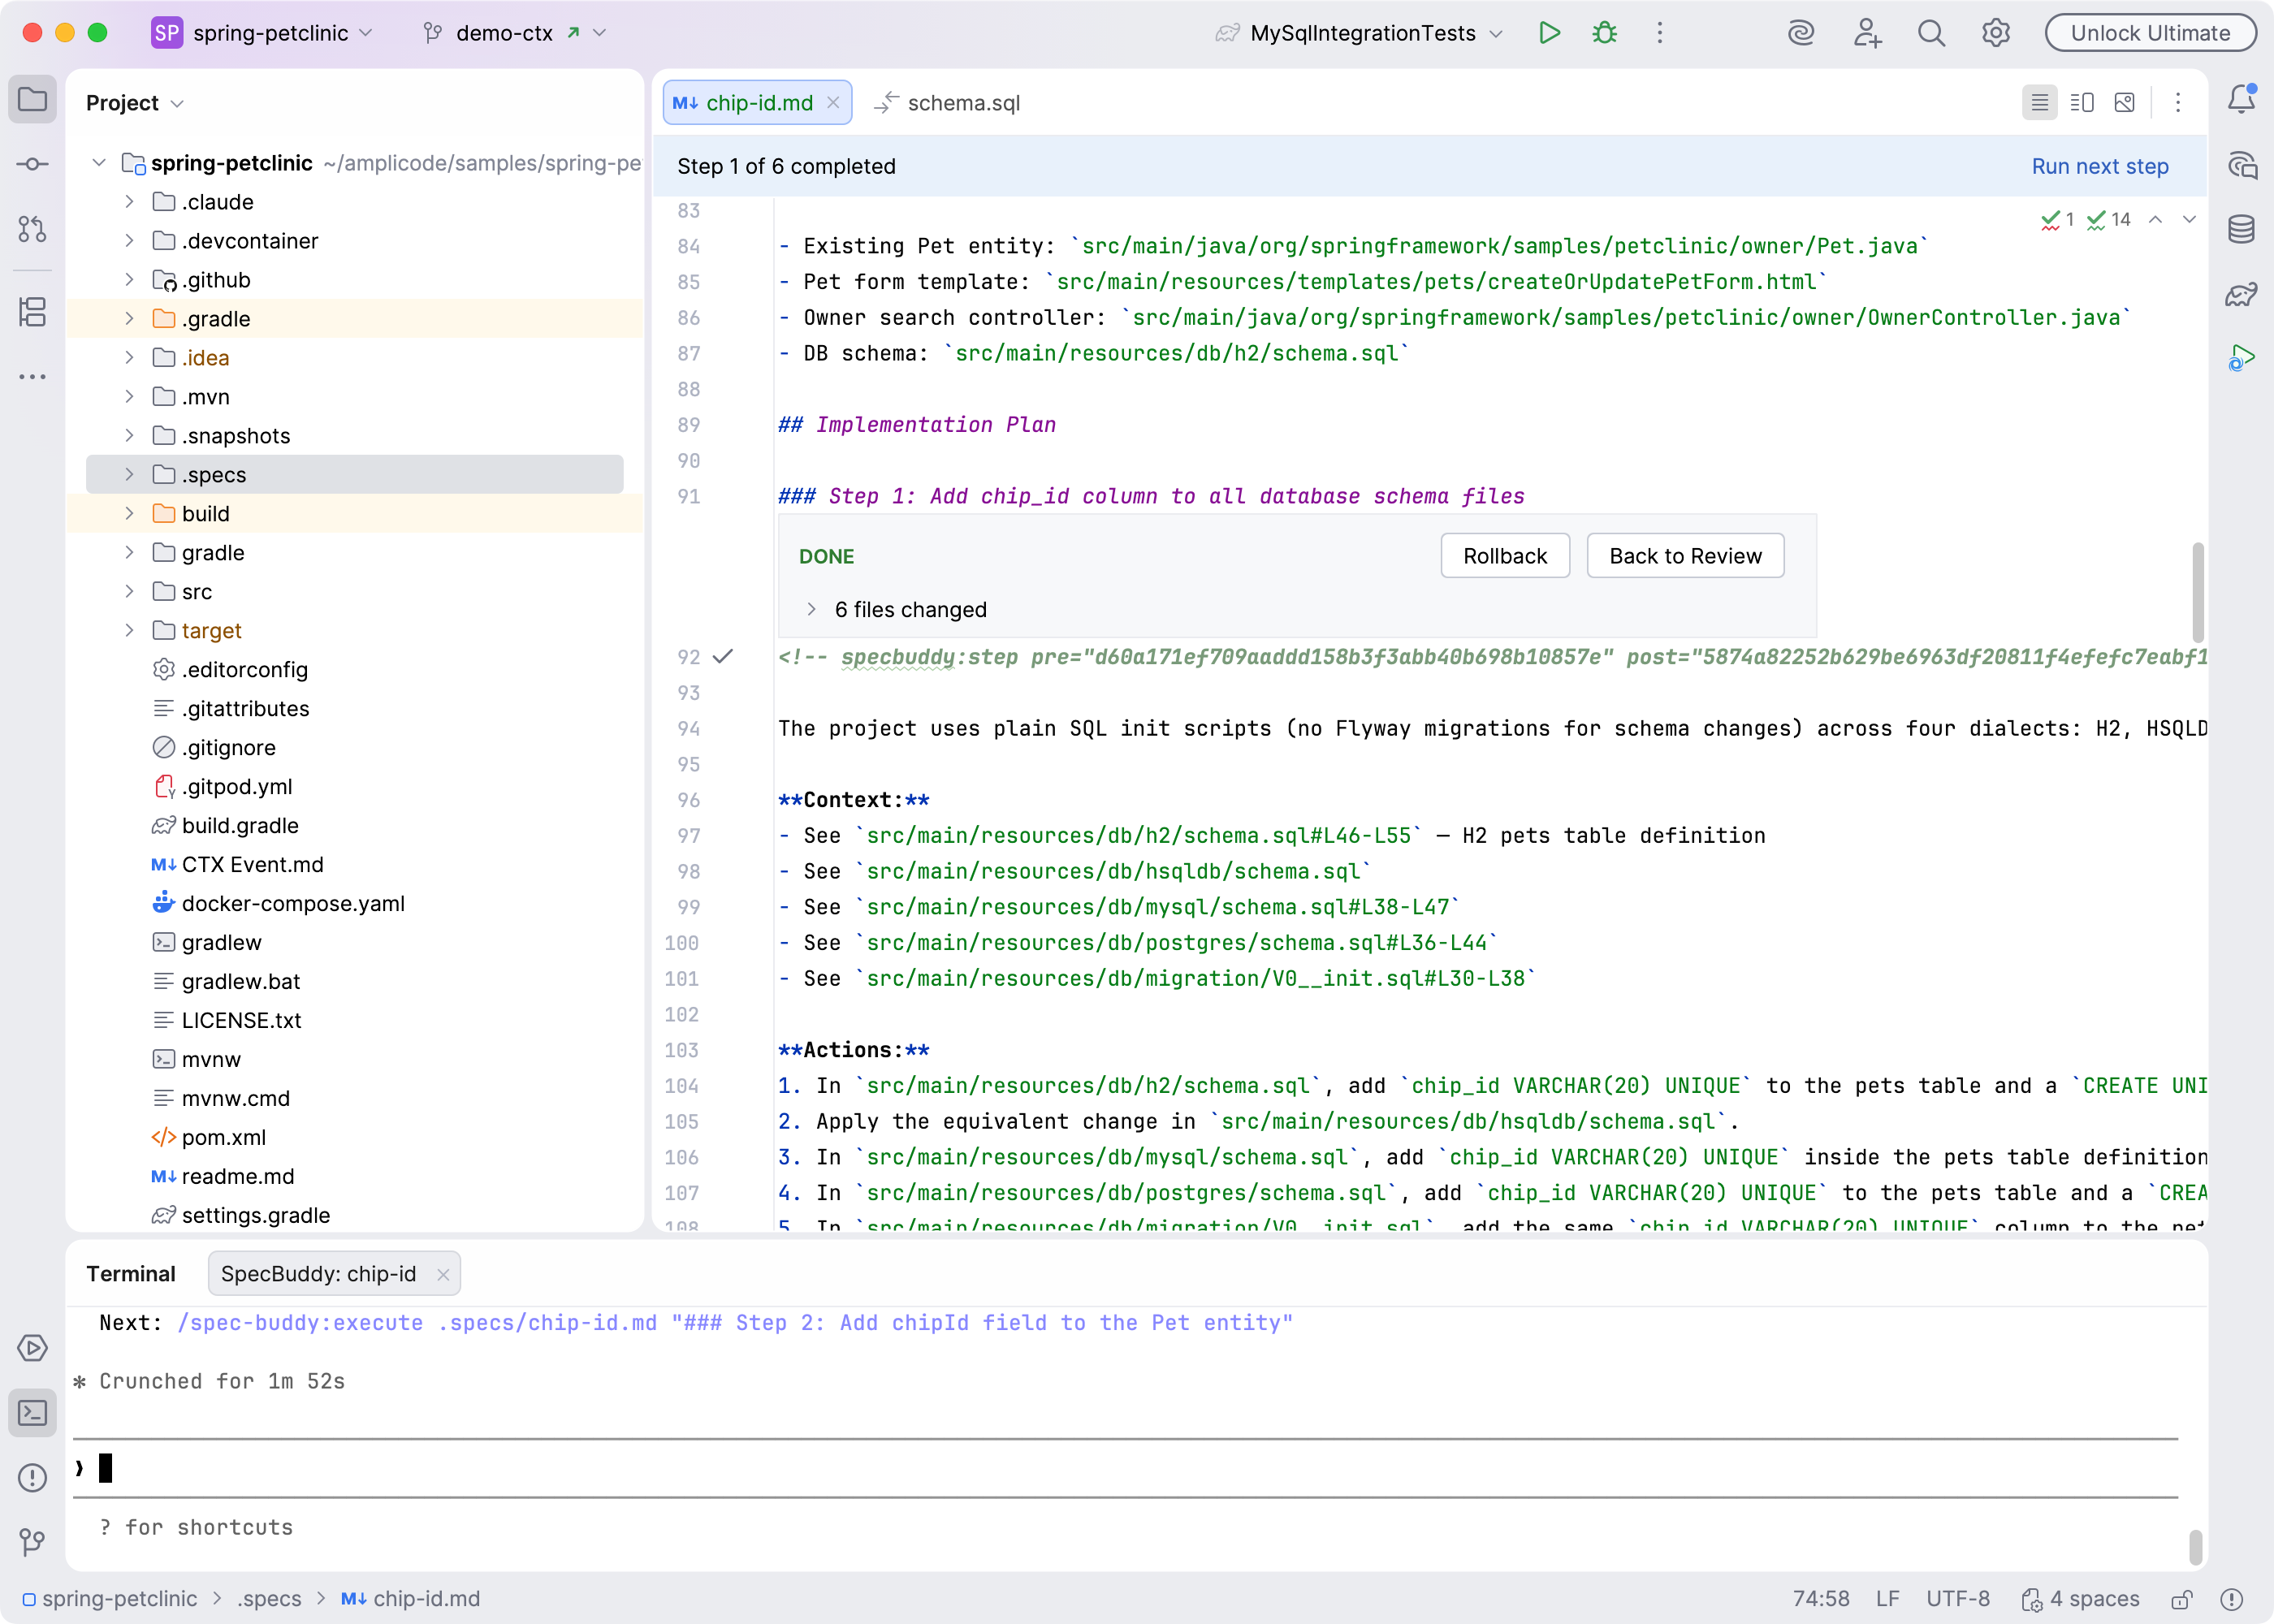Open Search Everywhere magnifier icon
The height and width of the screenshot is (1624, 2274).
1931,33
